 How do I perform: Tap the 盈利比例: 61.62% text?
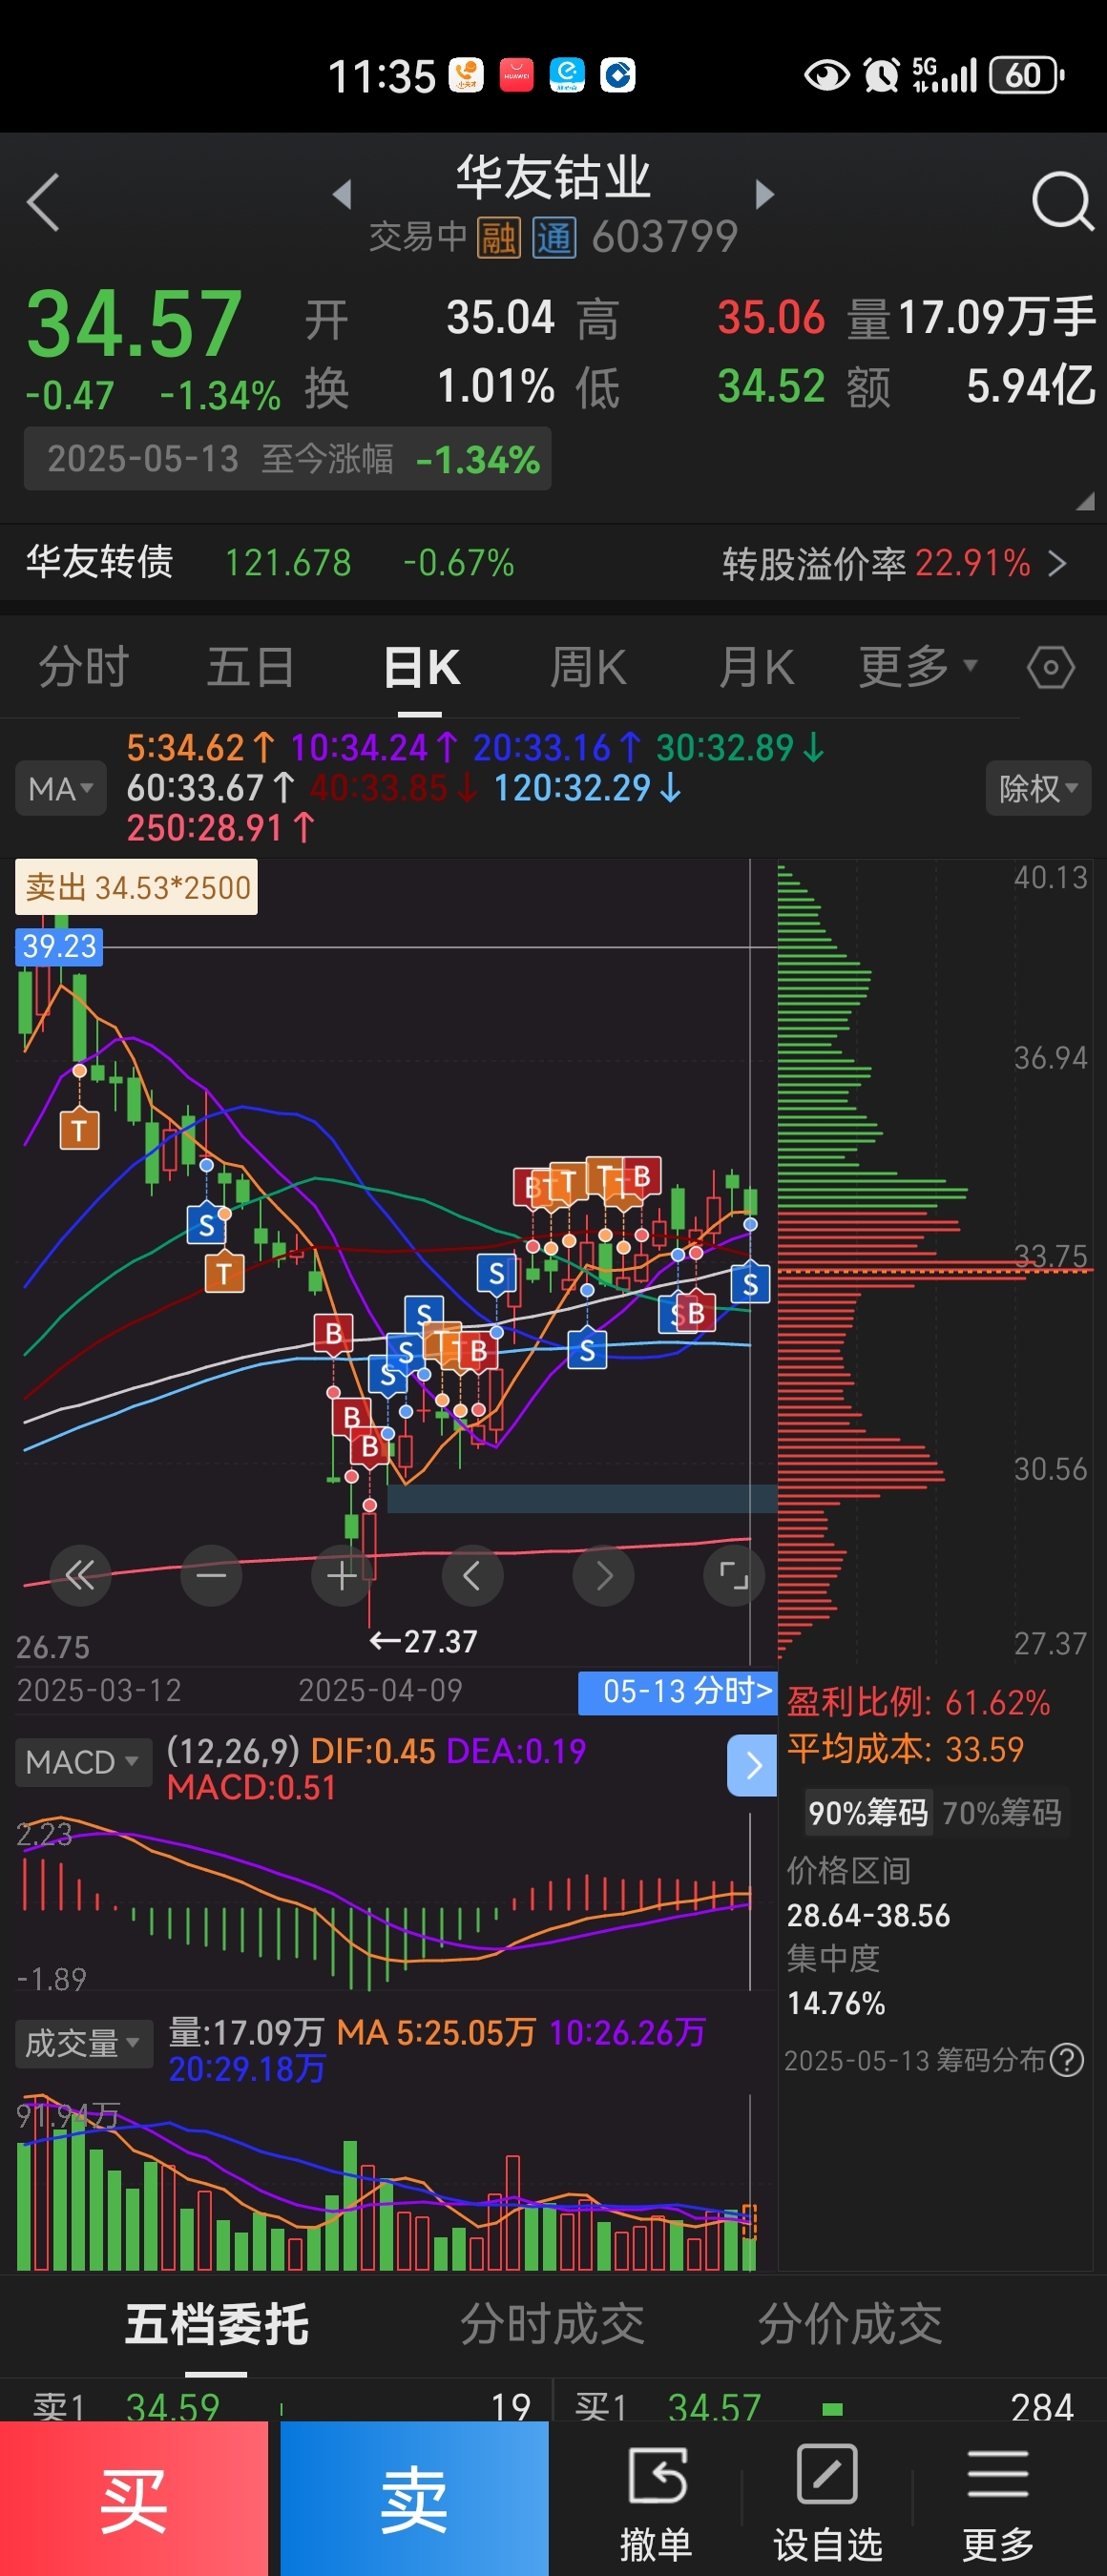pos(918,1702)
